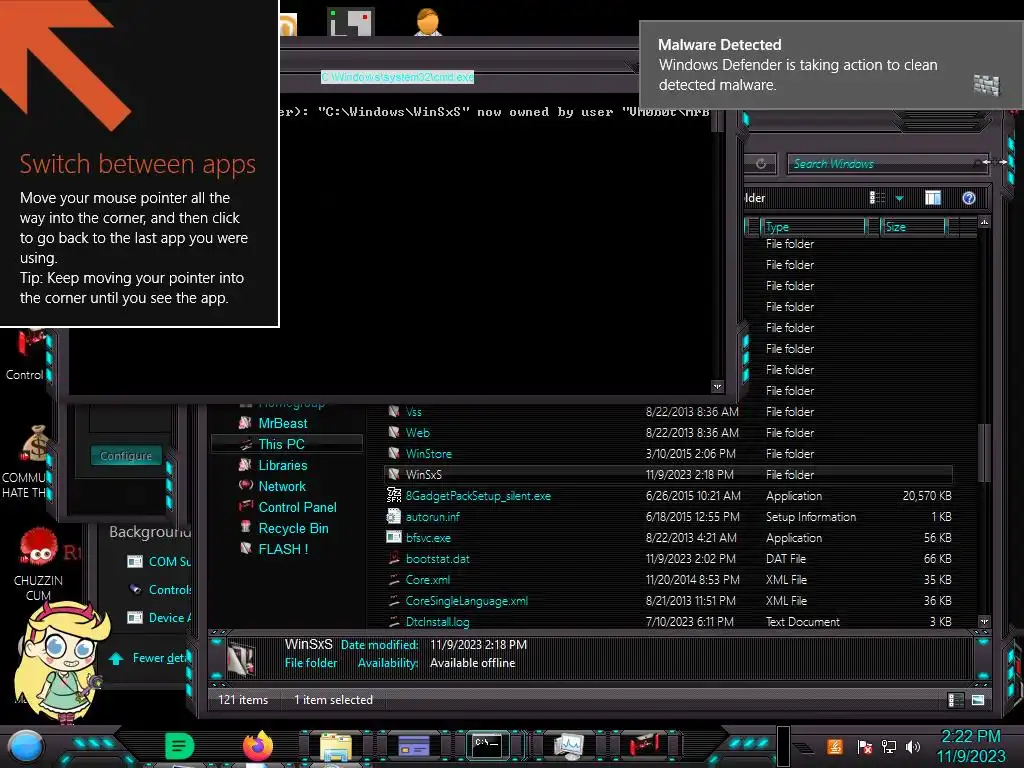Expand the view options dropdown arrow
Screen dimensions: 1024x768
click(899, 198)
